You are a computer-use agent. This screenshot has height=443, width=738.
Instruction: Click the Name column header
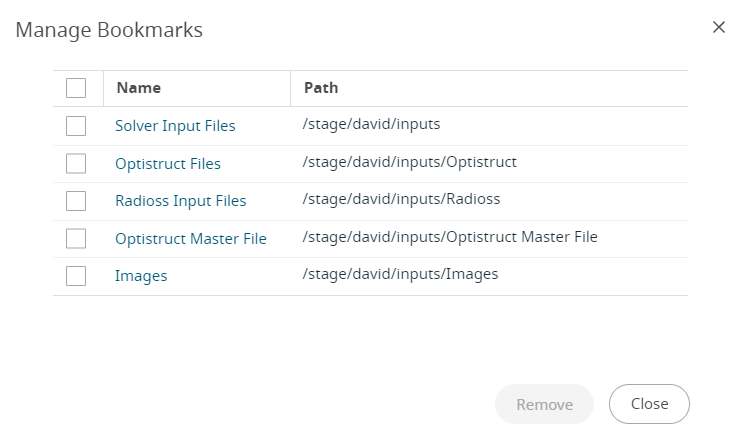point(139,88)
